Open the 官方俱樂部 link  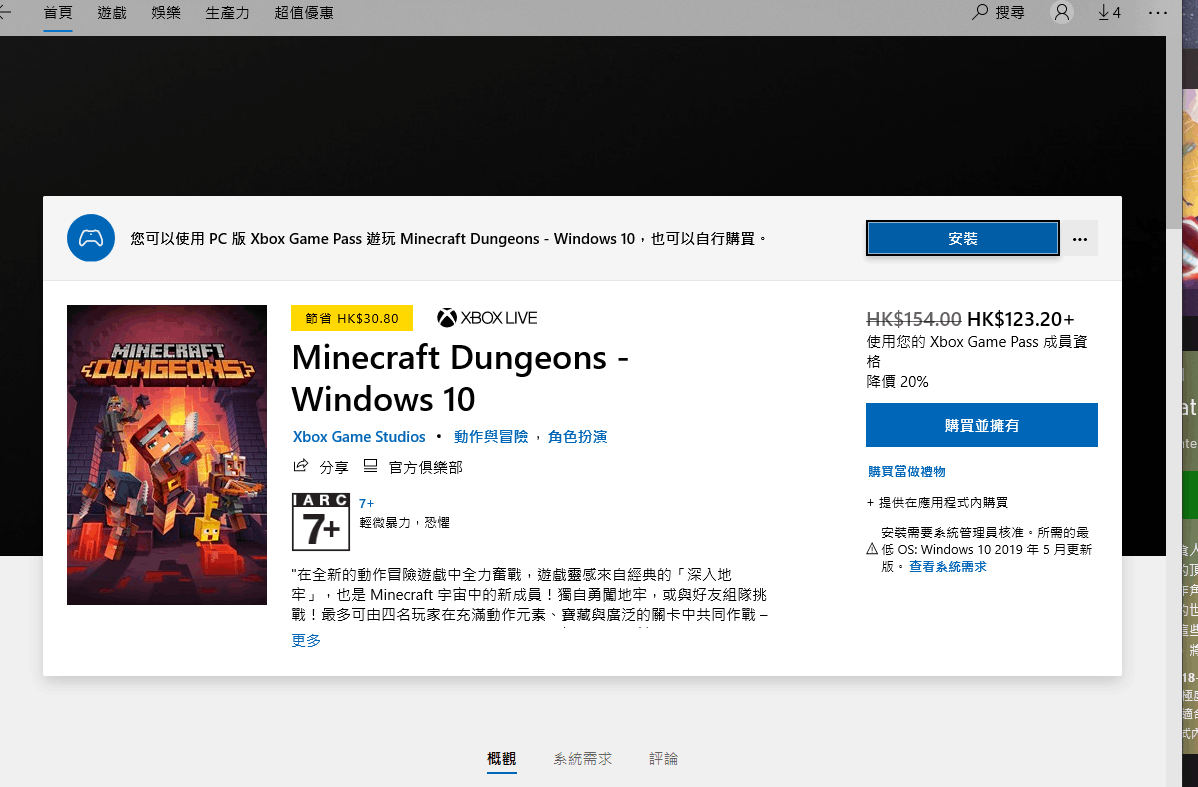pos(426,467)
